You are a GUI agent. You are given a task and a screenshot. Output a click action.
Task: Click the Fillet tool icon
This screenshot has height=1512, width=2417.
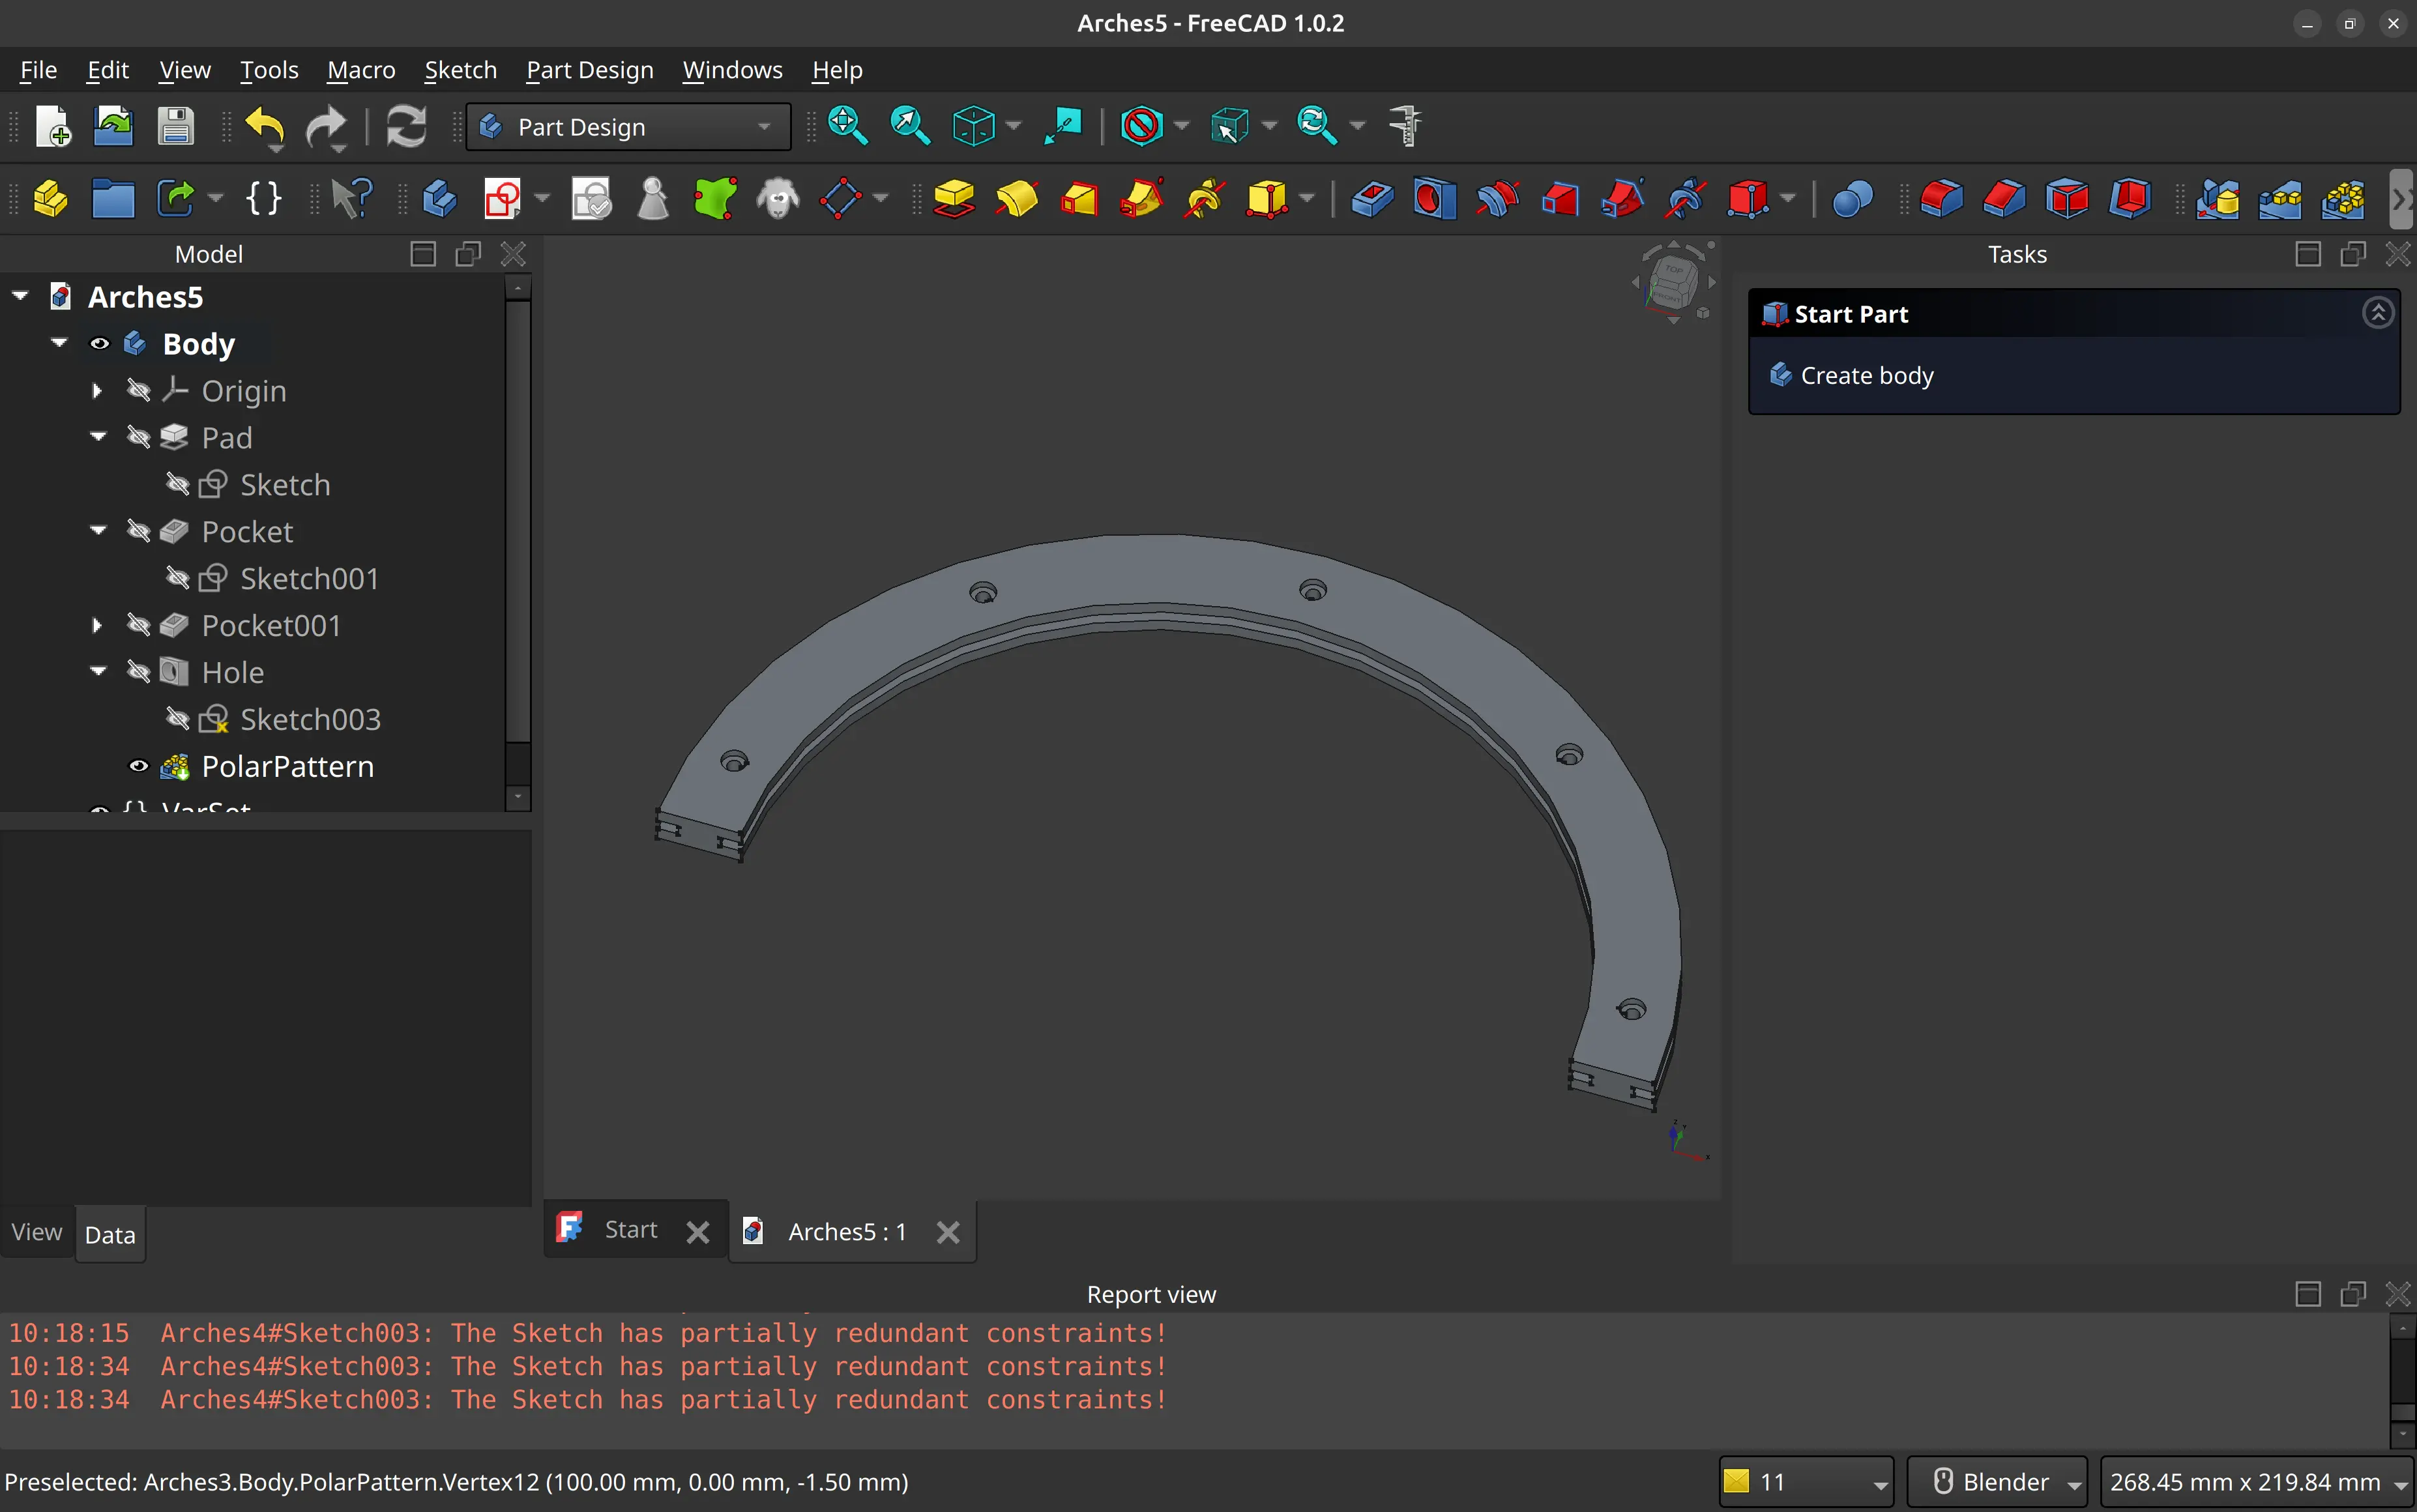coord(1941,199)
